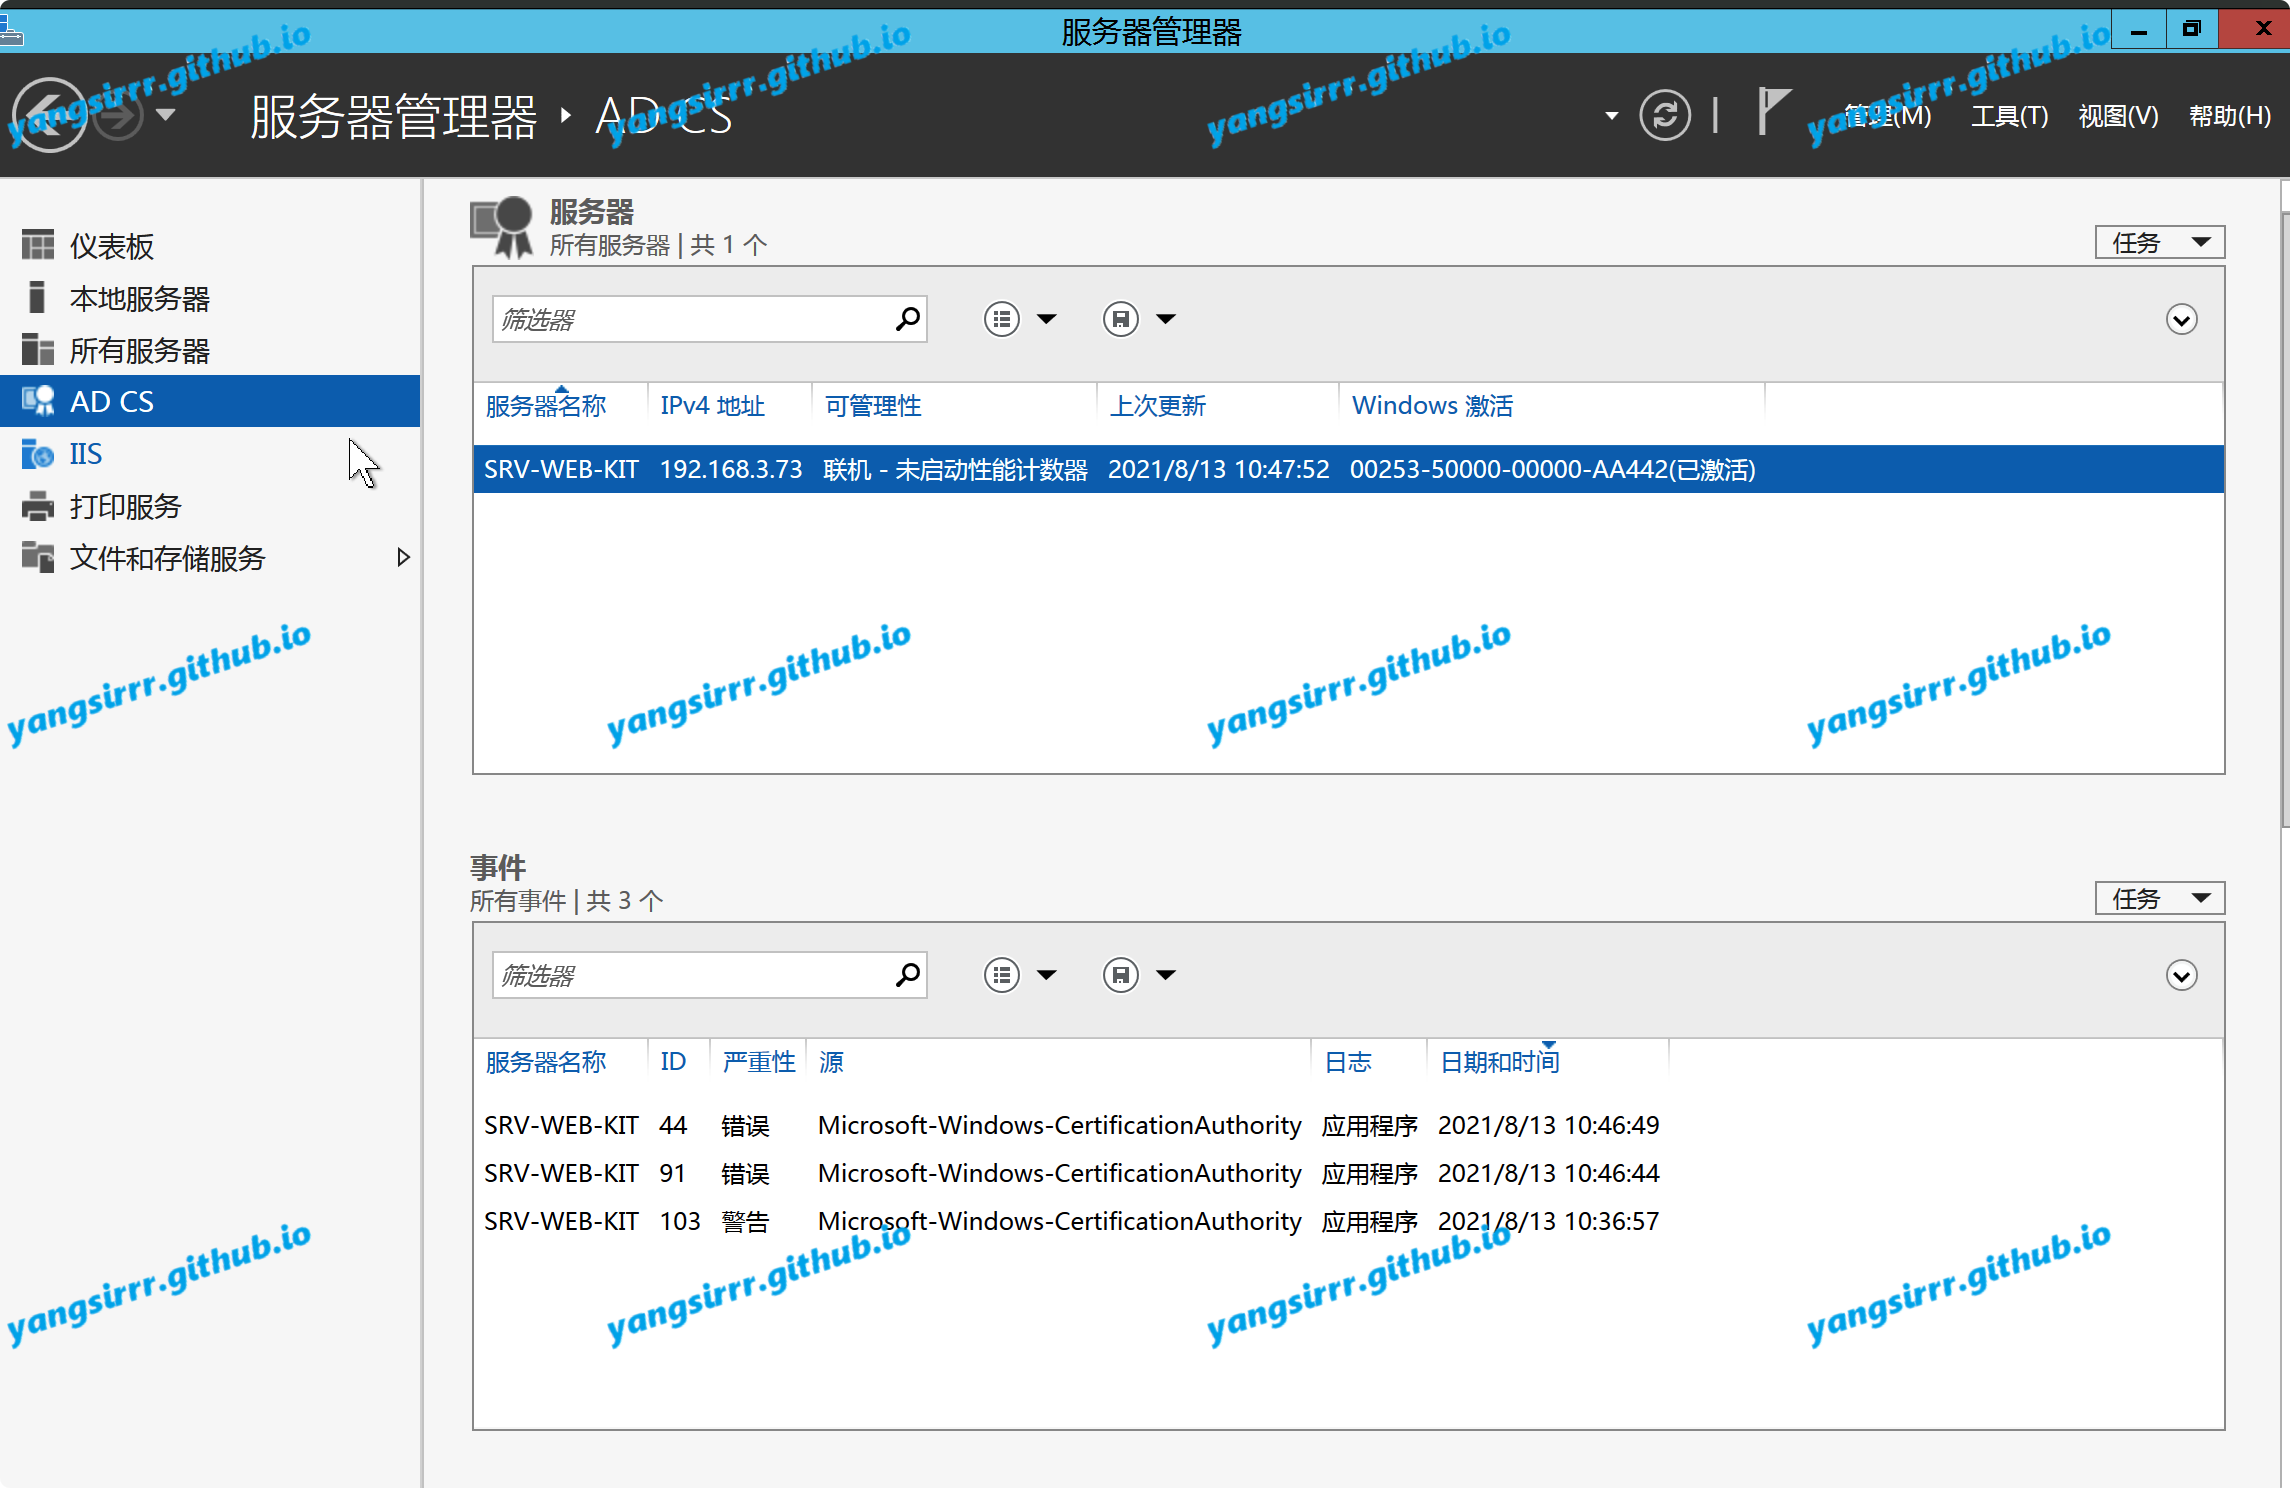Open servers section Tasks dropdown
Viewport: 2290px width, 1488px height.
click(x=2159, y=242)
